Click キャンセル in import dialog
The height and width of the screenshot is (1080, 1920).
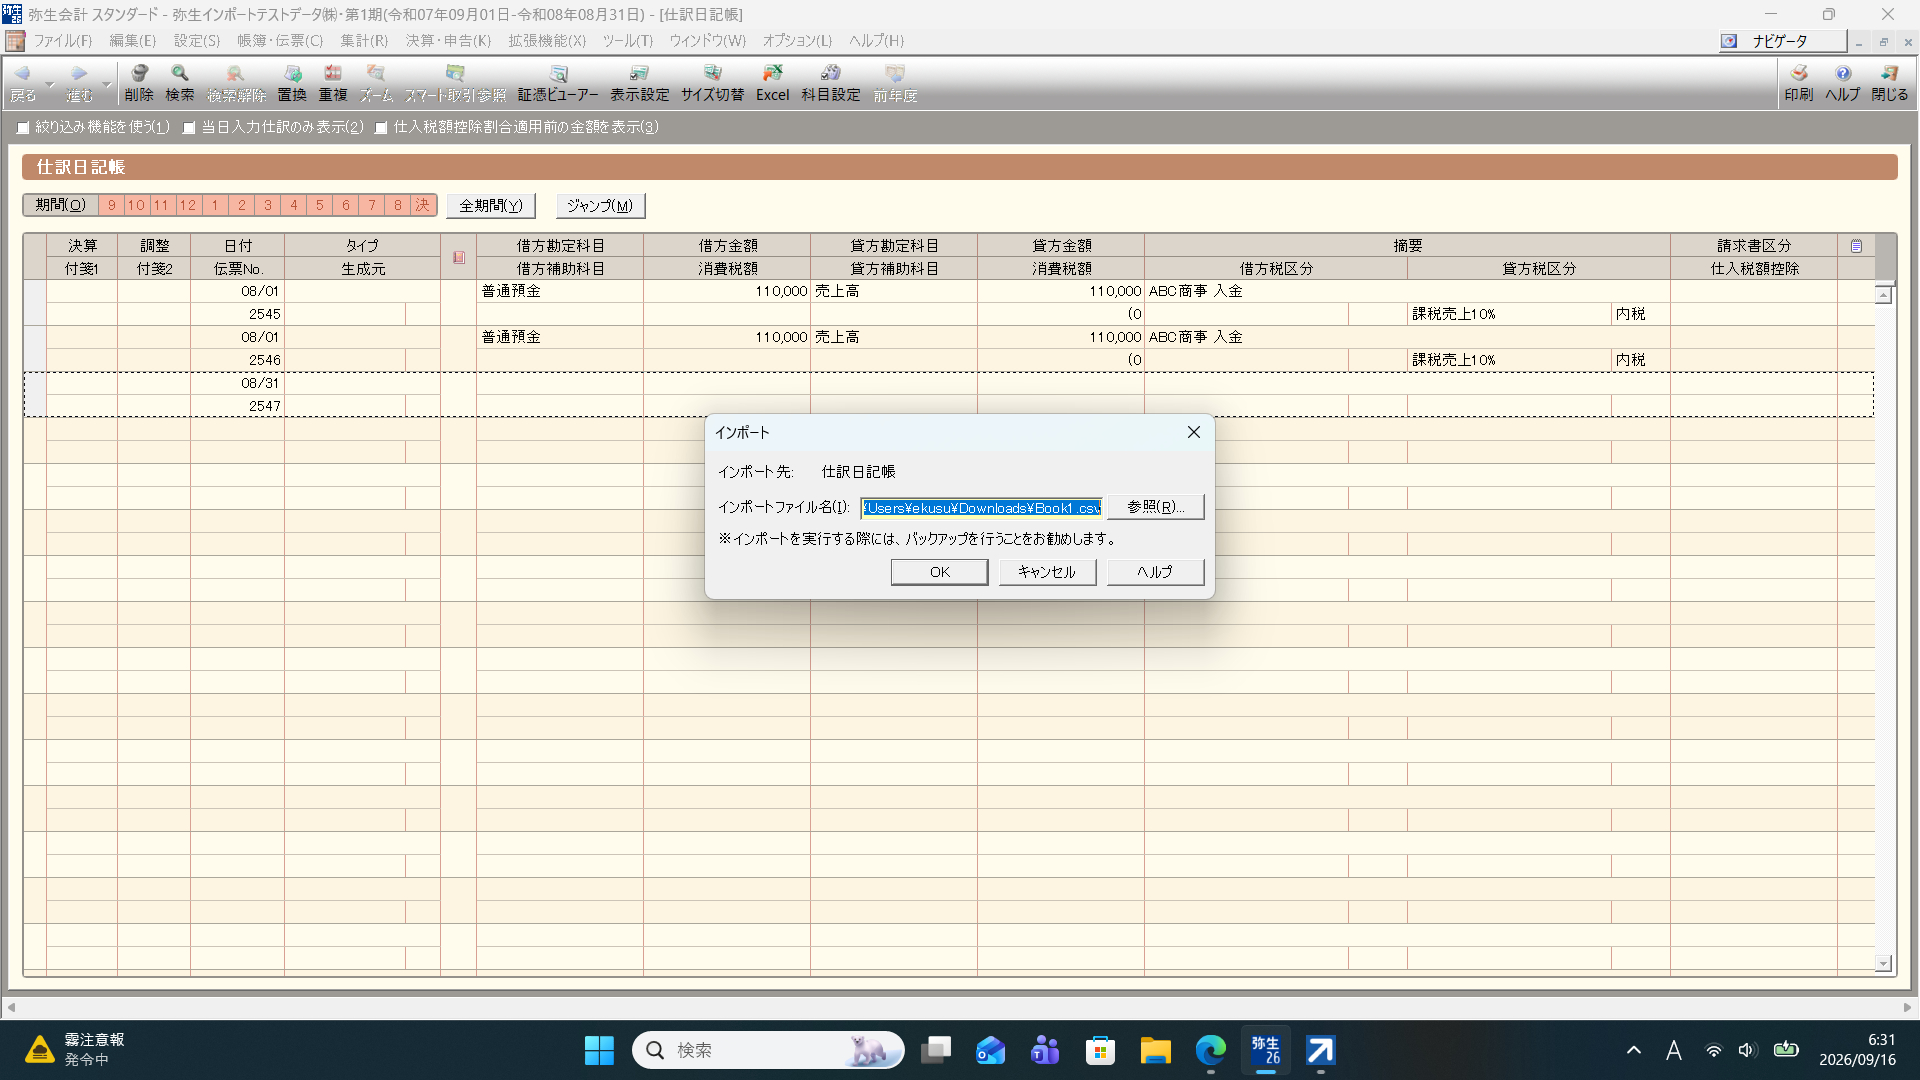point(1047,572)
